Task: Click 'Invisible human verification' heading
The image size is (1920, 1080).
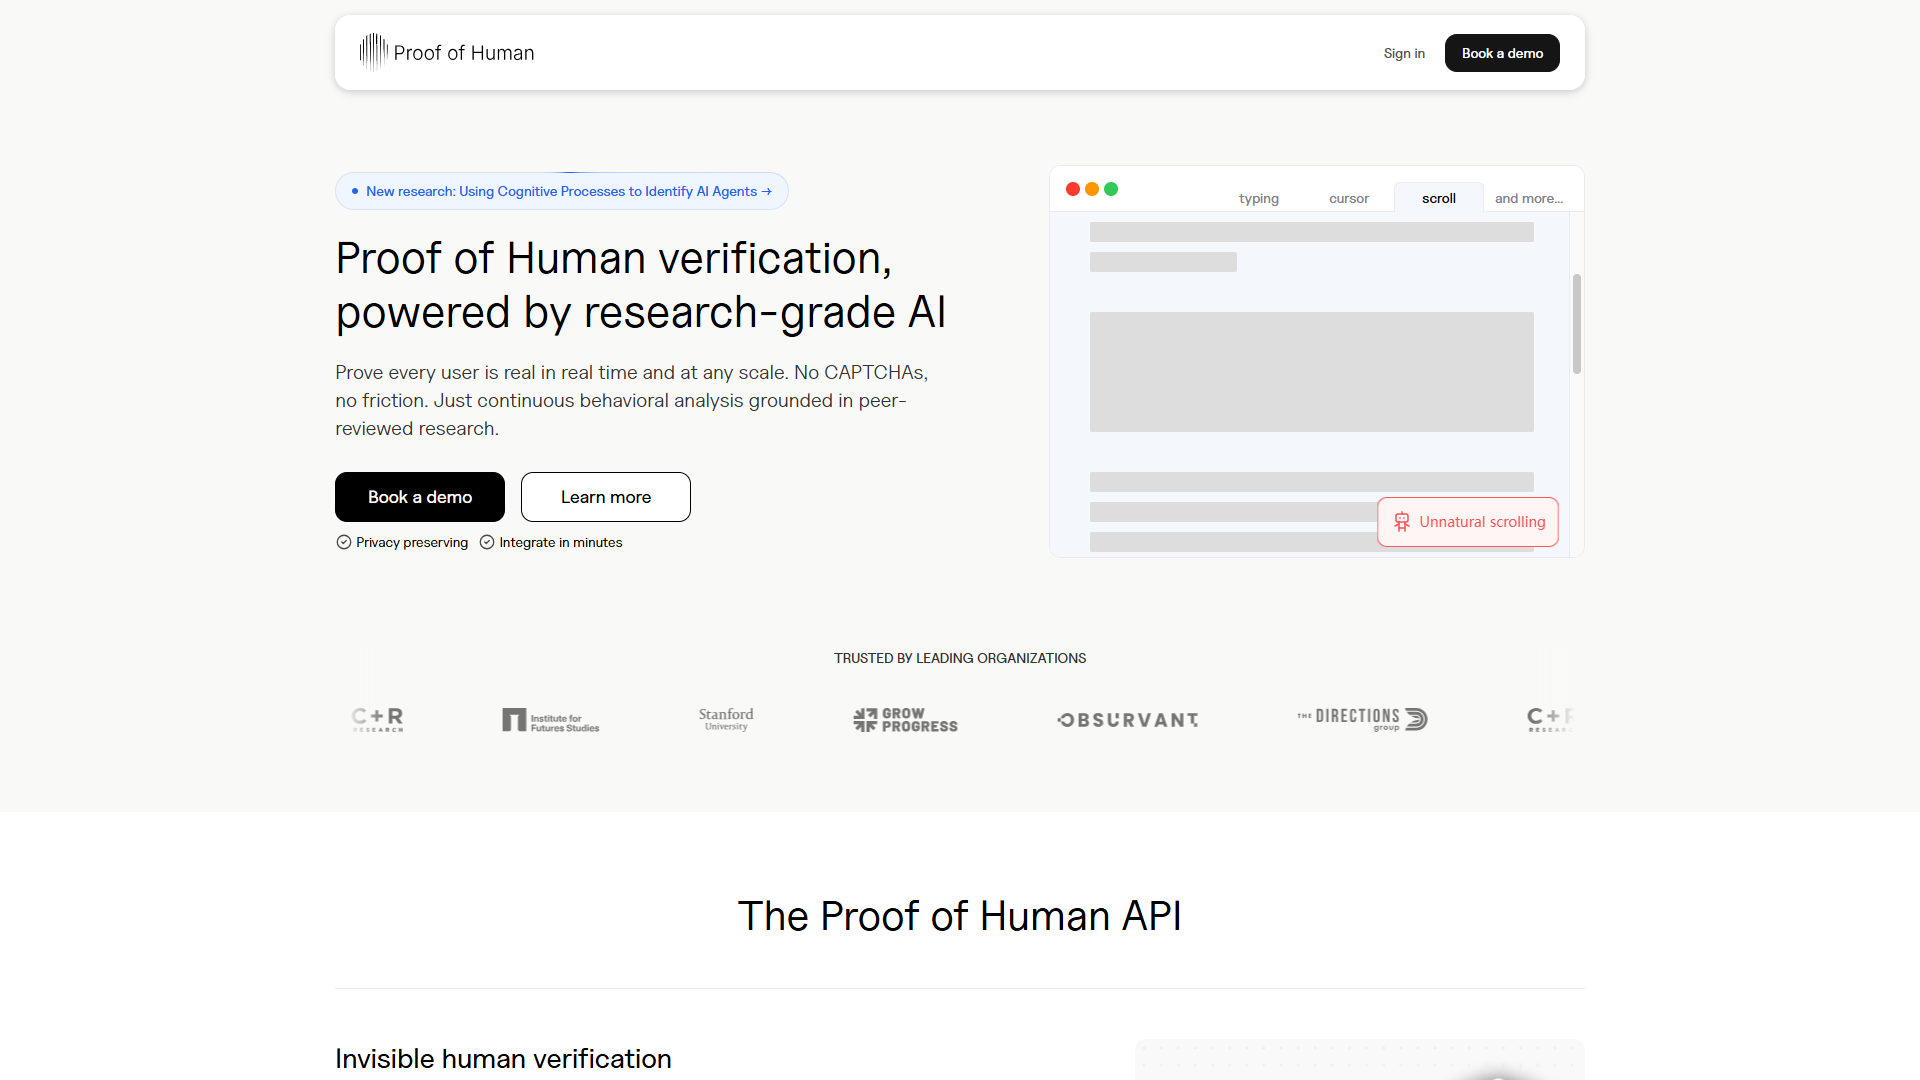Action: (503, 1059)
